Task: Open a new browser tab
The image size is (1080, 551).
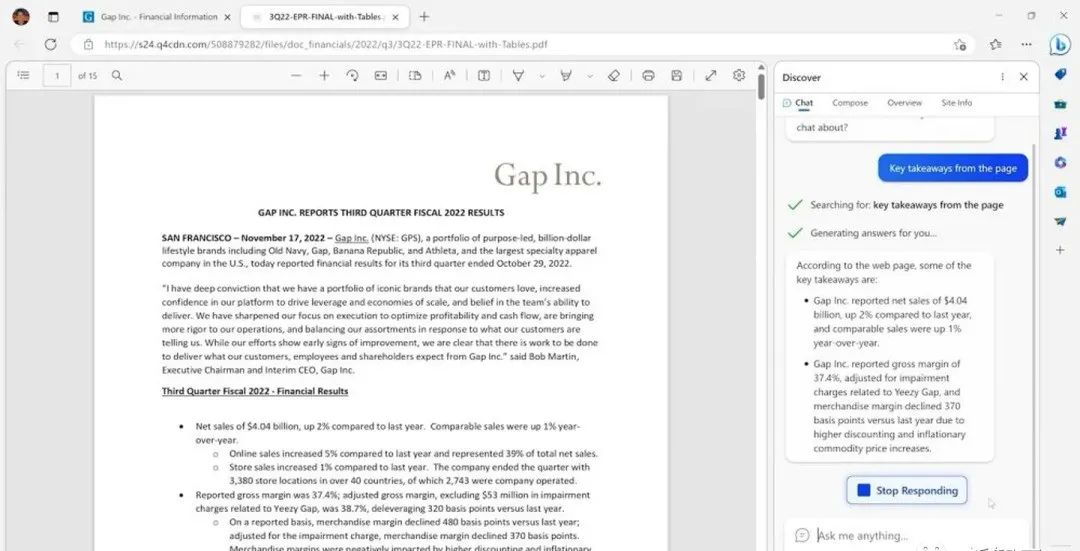Action: [424, 17]
